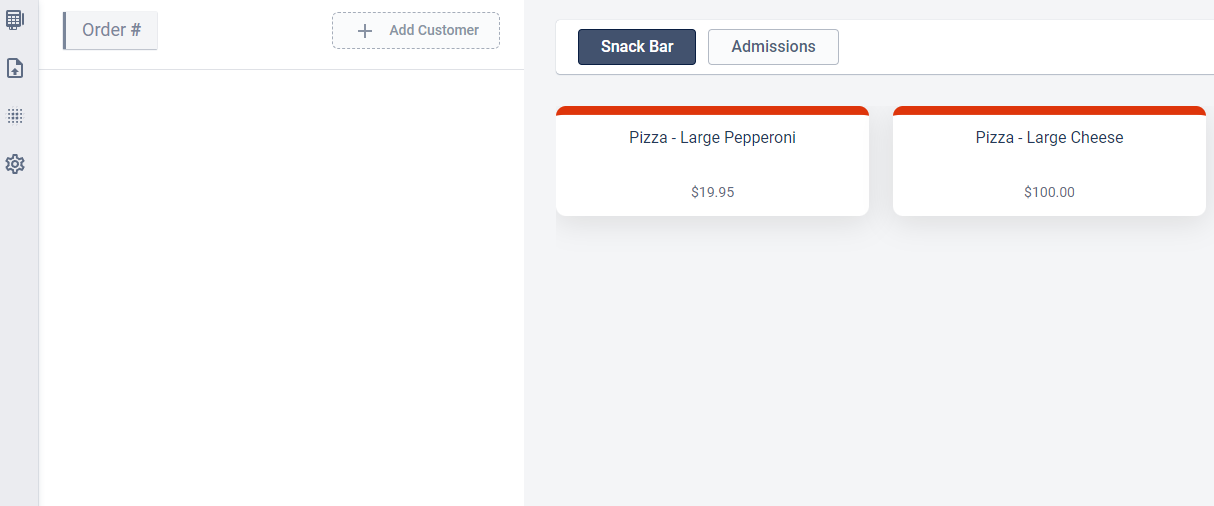Click the red strip atop Cheese card
Viewport: 1214px width, 506px height.
(x=1049, y=110)
